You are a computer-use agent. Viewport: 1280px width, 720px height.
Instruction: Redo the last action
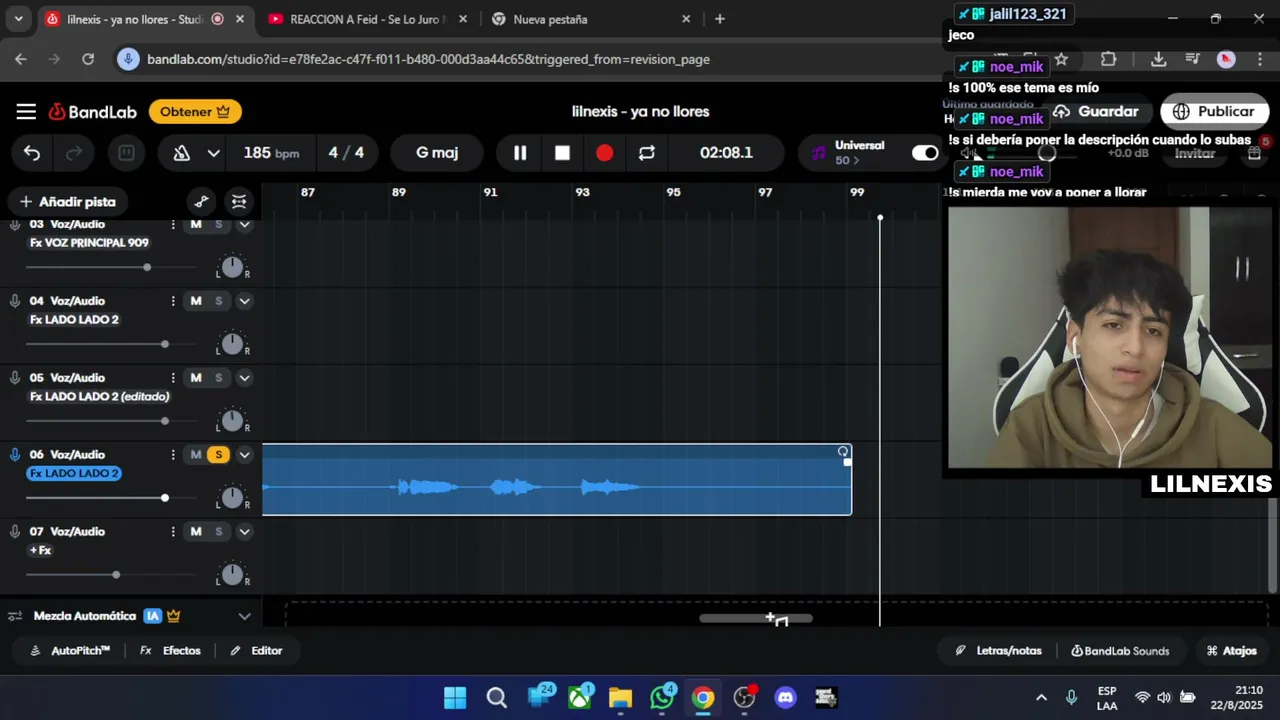[x=74, y=153]
